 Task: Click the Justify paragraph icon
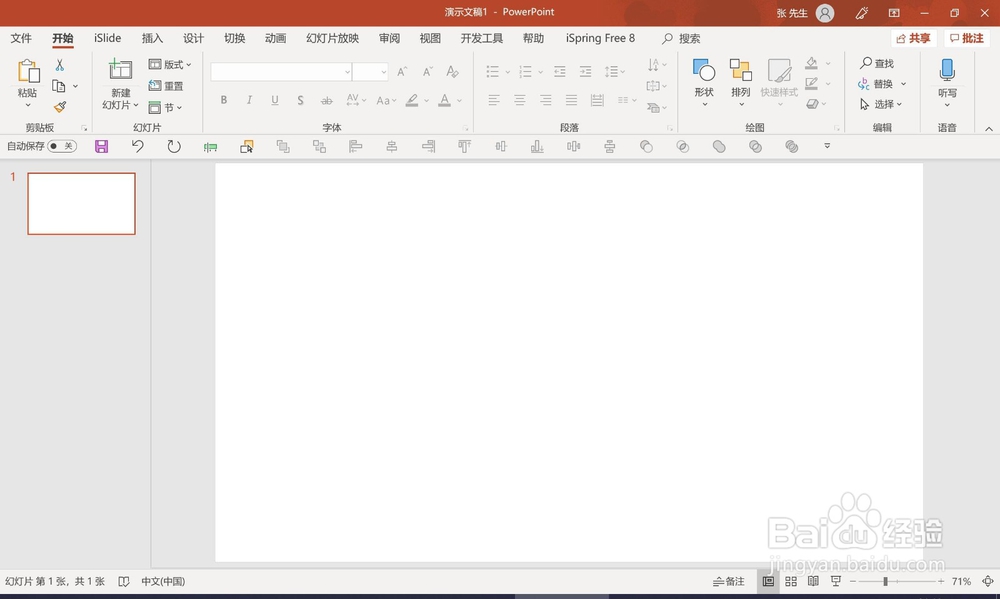click(571, 100)
